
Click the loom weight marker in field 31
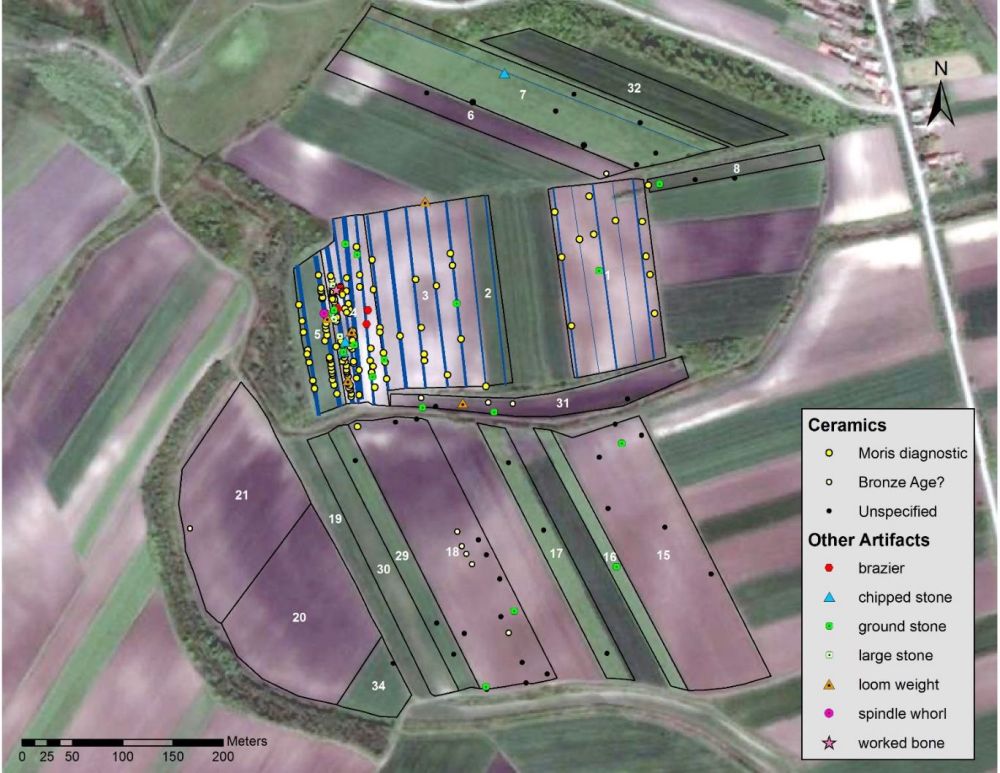point(462,404)
